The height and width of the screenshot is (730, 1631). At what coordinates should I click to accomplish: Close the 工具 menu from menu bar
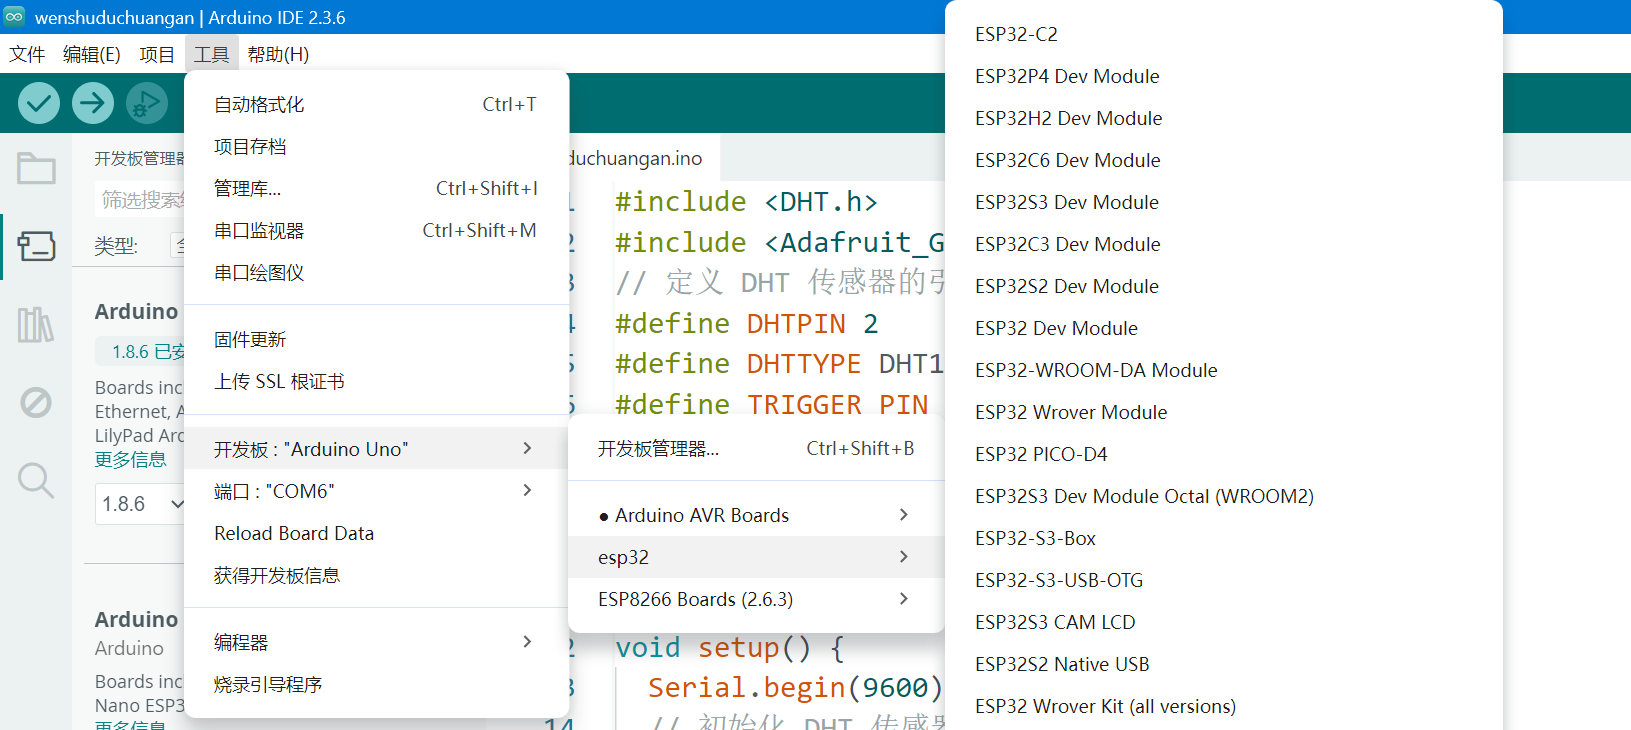coord(211,54)
